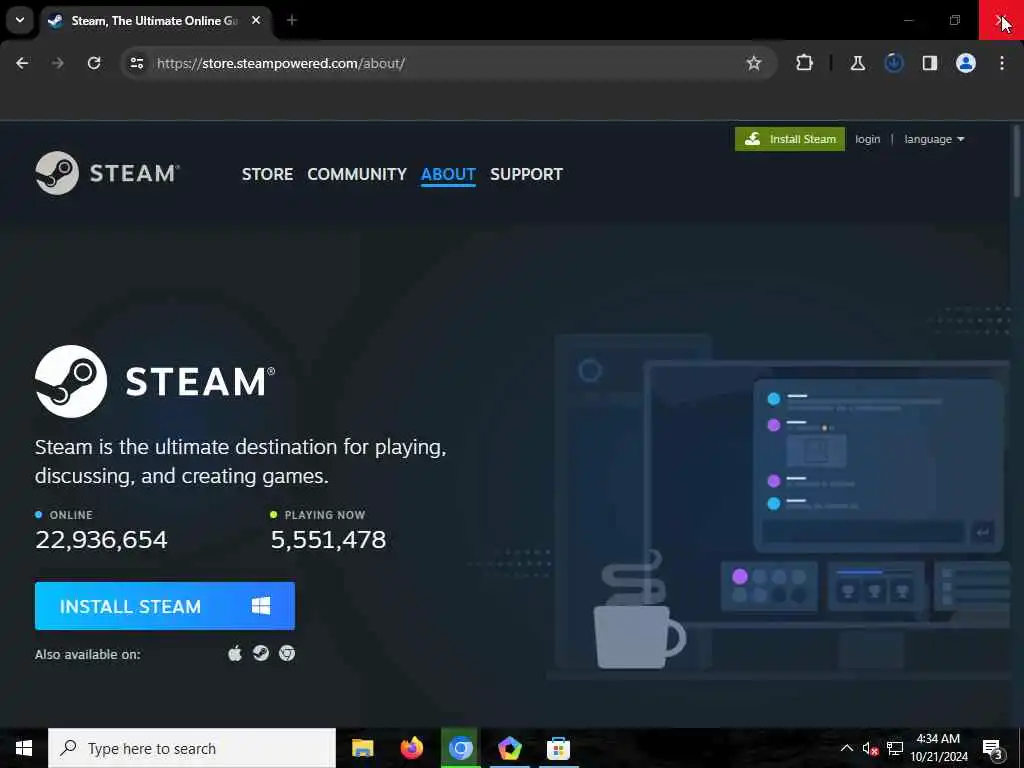Close the Steam browser tab
Image resolution: width=1024 pixels, height=768 pixels.
[x=256, y=21]
